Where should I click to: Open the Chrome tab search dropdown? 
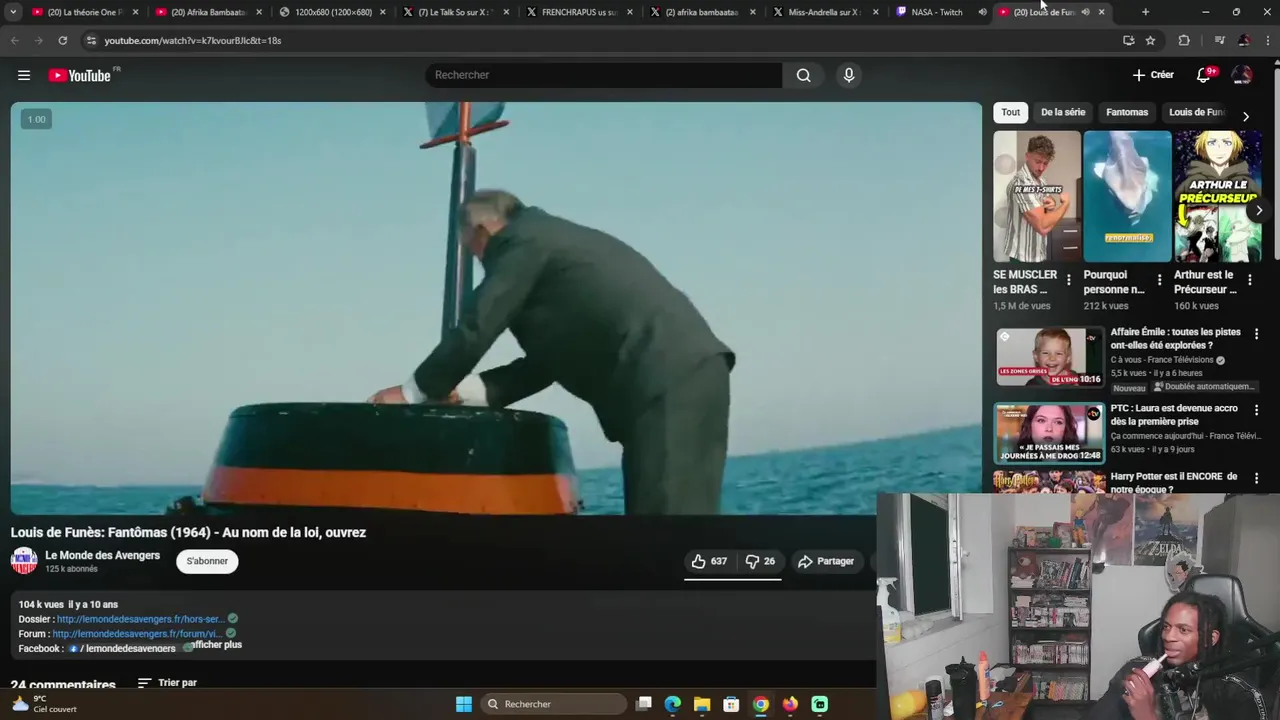click(x=13, y=12)
